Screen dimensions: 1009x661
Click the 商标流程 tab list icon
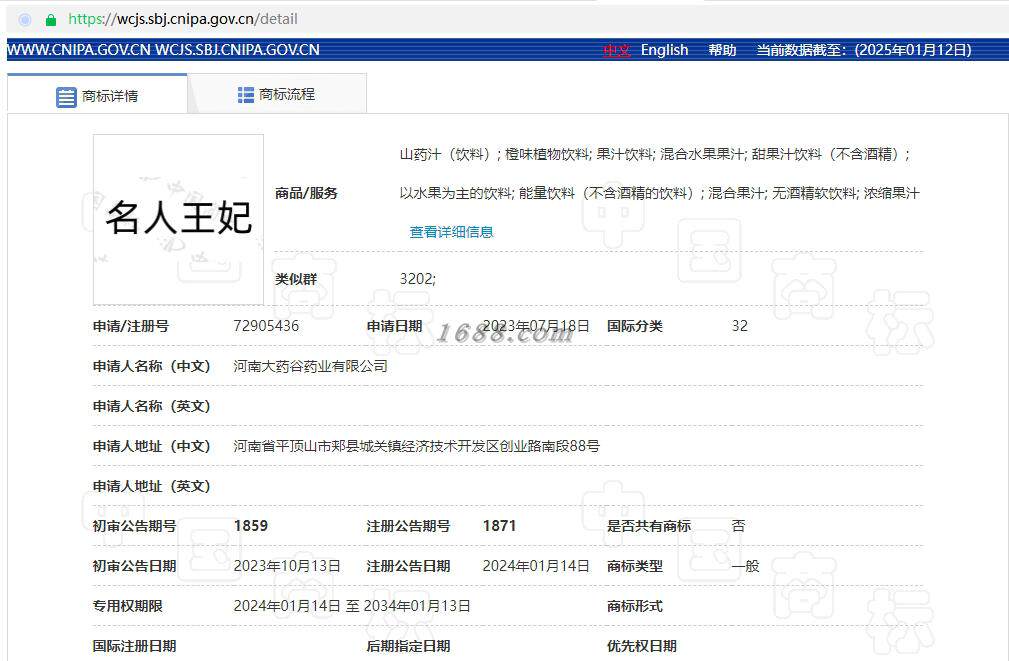click(x=246, y=95)
